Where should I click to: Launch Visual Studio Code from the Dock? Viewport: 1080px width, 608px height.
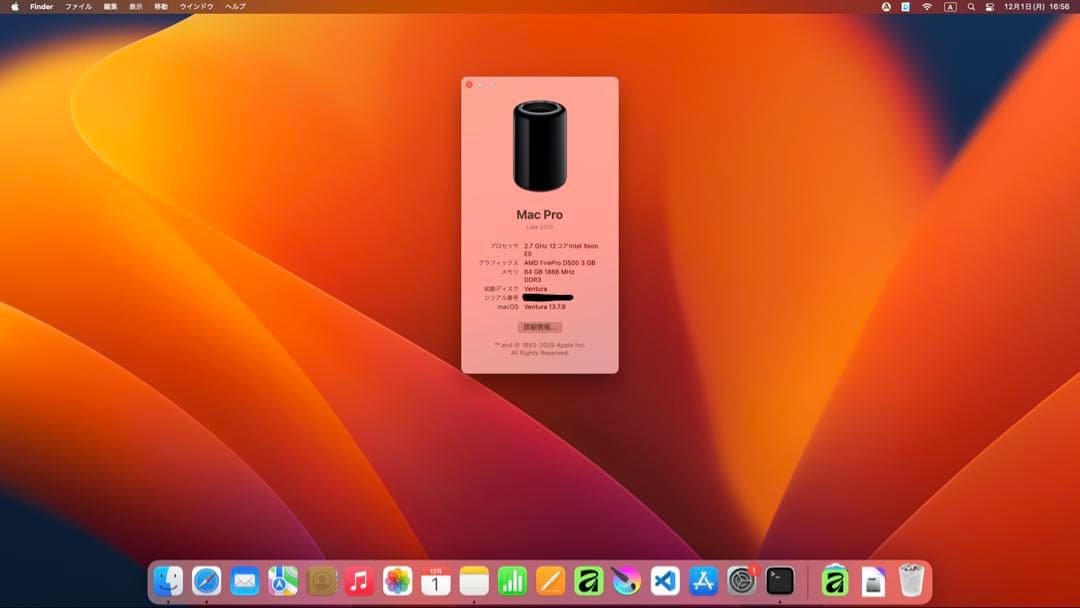tap(663, 578)
